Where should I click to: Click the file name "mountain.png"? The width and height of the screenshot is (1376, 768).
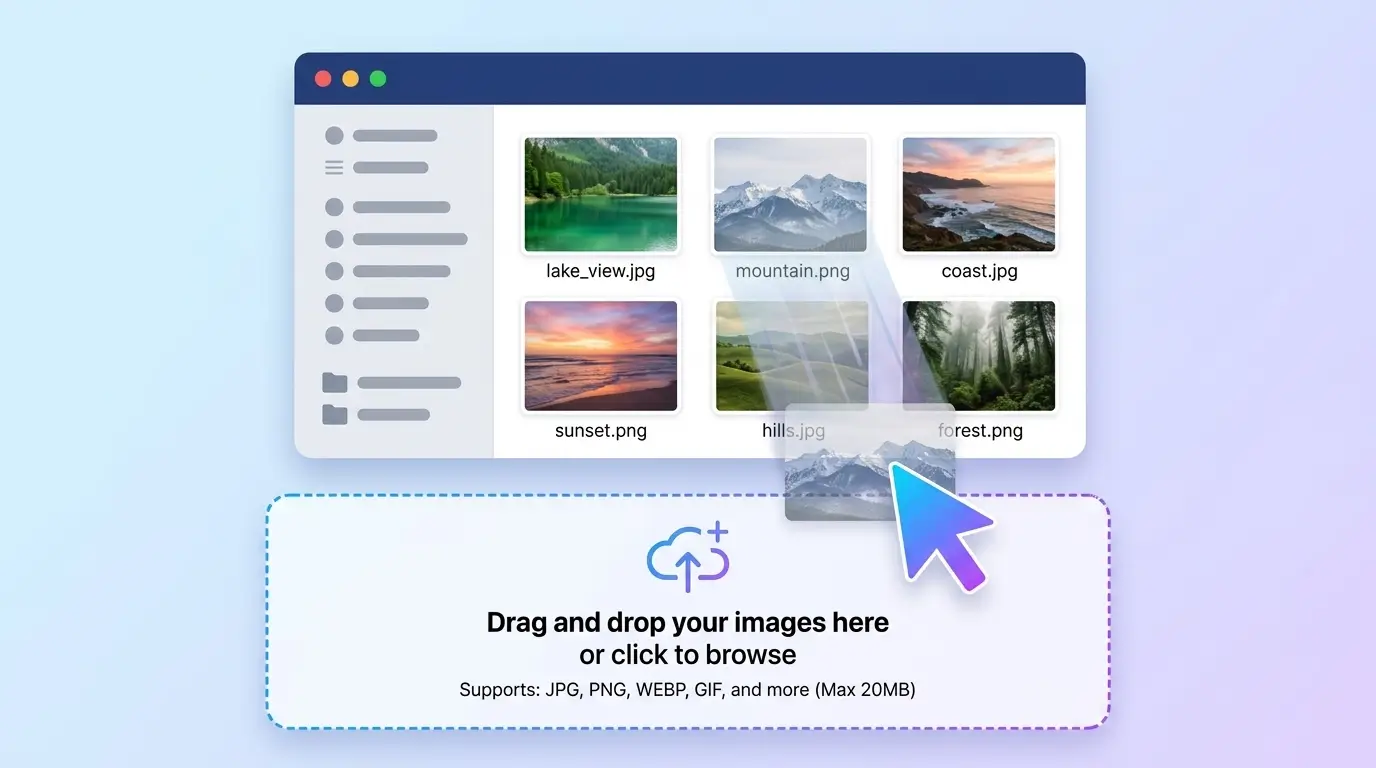(x=793, y=271)
